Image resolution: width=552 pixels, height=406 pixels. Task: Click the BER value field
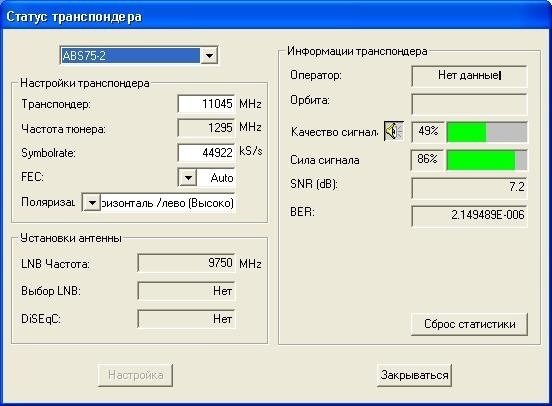point(469,216)
